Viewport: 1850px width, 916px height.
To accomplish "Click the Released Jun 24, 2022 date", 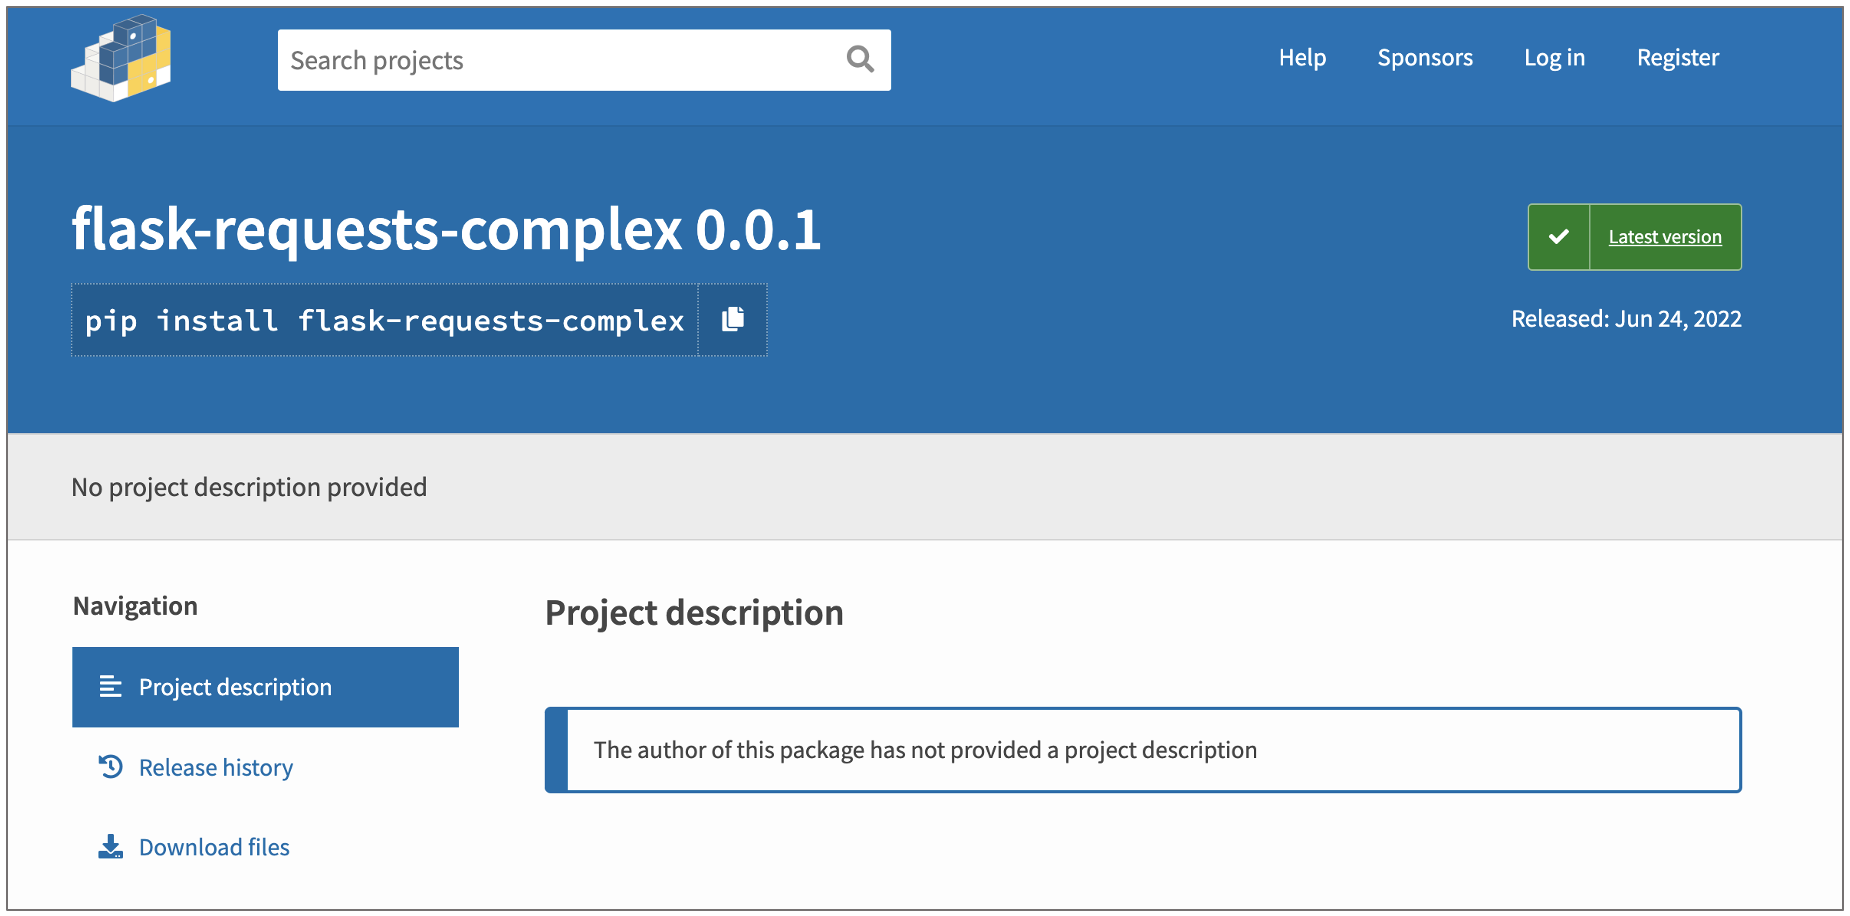I will coord(1625,319).
